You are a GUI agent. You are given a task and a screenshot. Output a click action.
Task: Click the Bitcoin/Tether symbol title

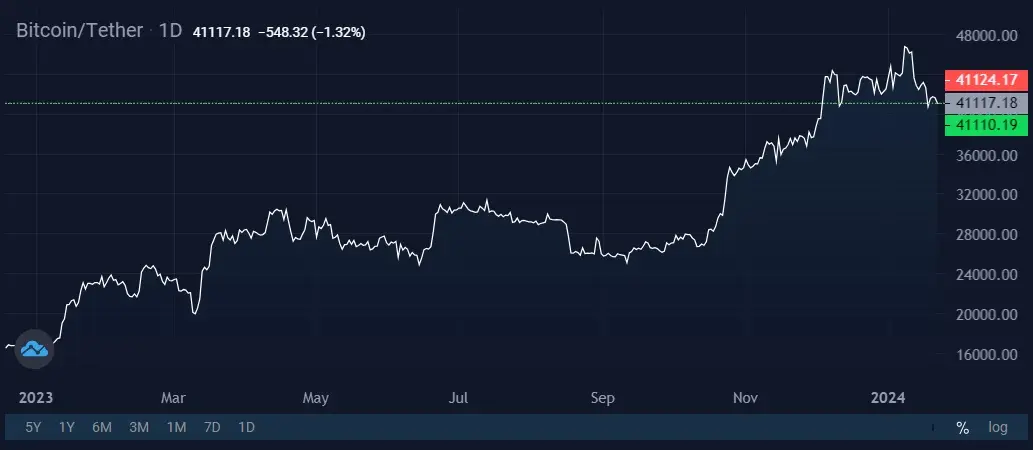[79, 30]
